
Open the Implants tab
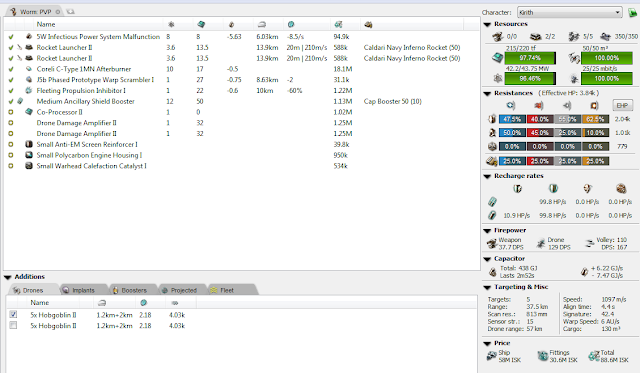(x=83, y=290)
